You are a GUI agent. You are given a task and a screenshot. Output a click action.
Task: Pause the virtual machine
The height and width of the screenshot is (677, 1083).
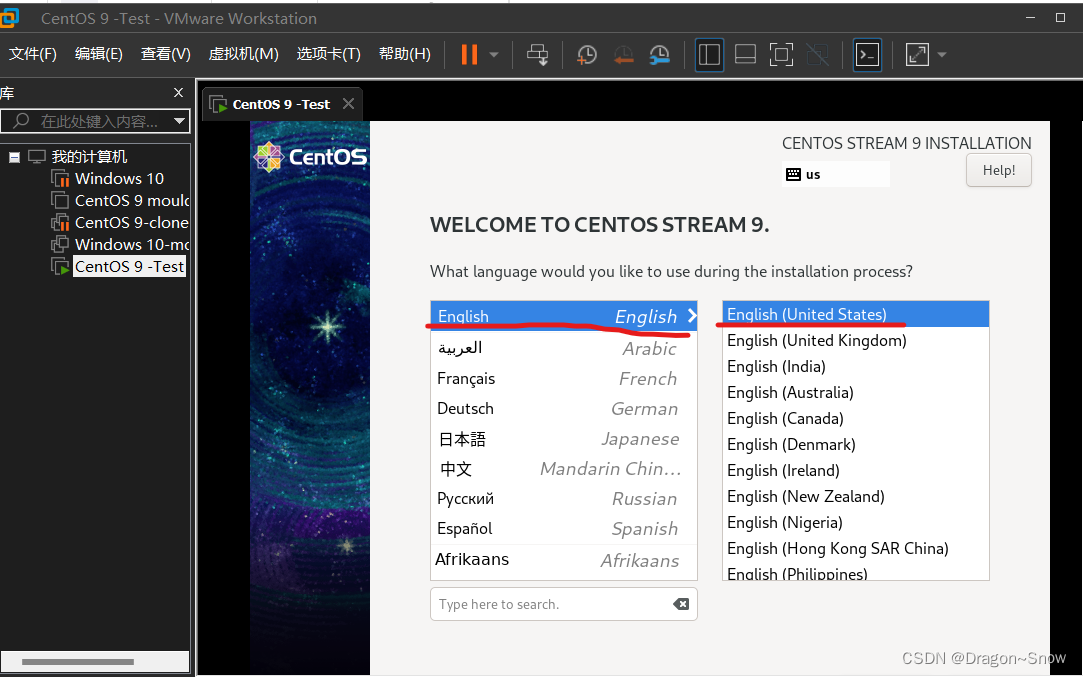(x=469, y=54)
